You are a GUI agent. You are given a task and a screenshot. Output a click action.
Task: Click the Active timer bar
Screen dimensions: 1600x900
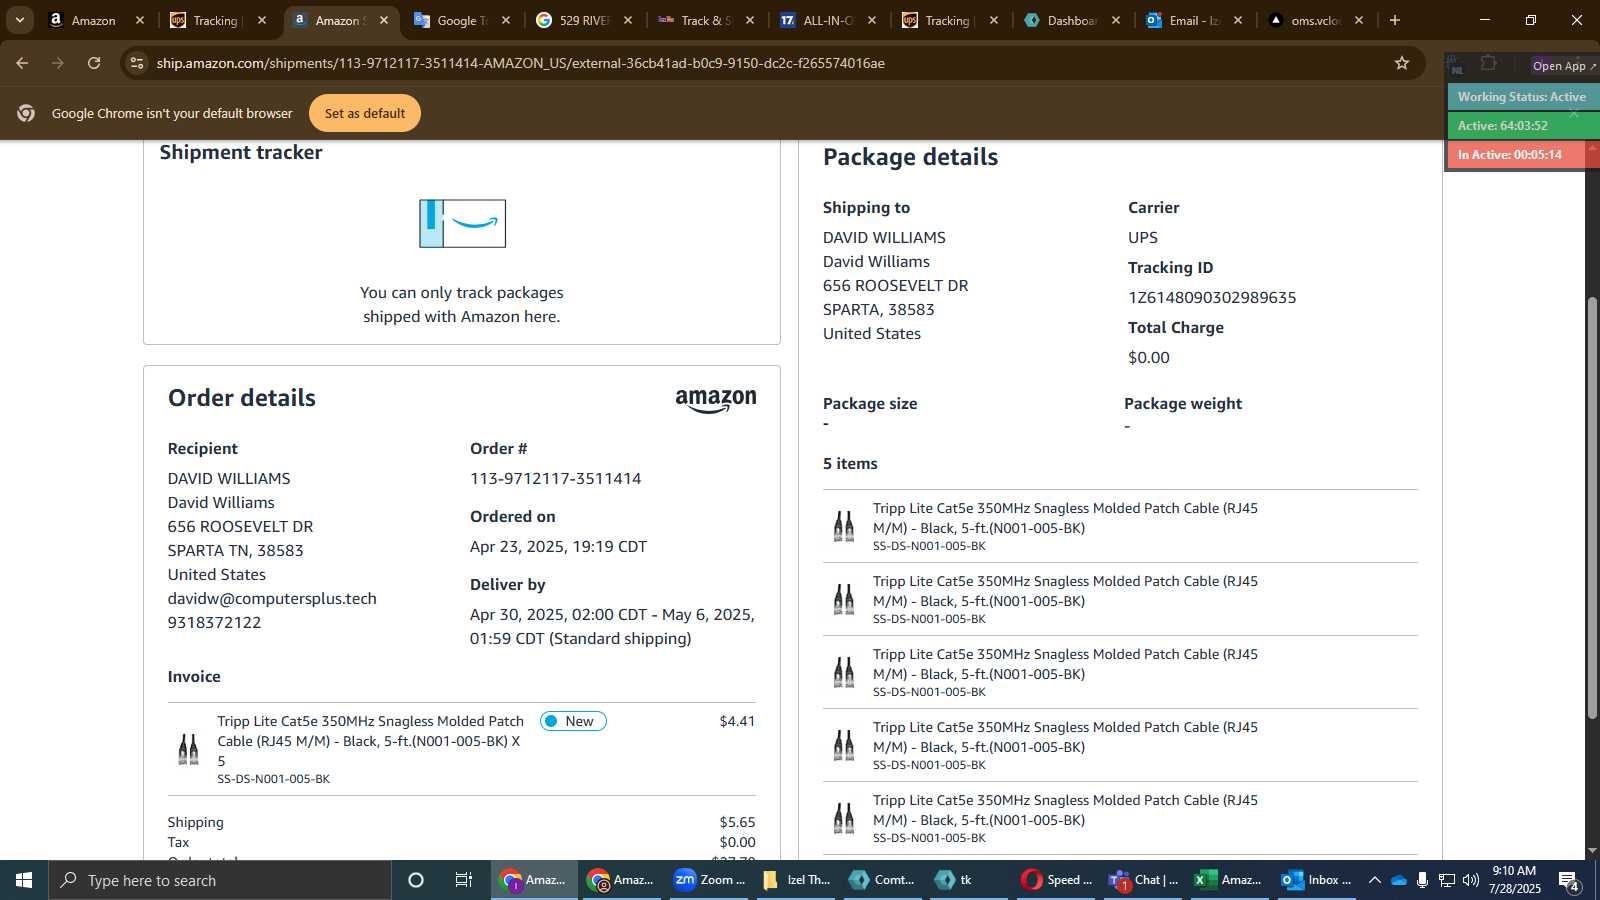1522,126
